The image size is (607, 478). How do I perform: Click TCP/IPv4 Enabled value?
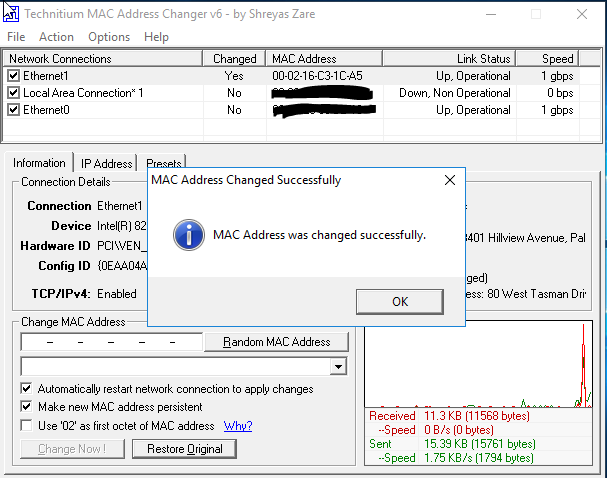coord(117,293)
